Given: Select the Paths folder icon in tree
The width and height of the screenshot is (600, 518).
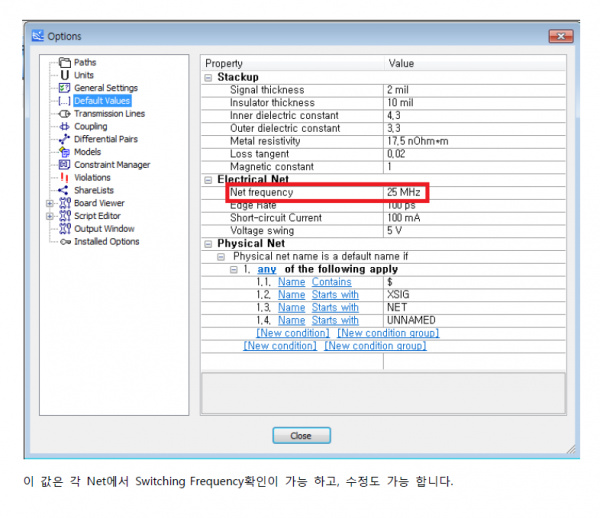Looking at the screenshot, I should (x=65, y=63).
